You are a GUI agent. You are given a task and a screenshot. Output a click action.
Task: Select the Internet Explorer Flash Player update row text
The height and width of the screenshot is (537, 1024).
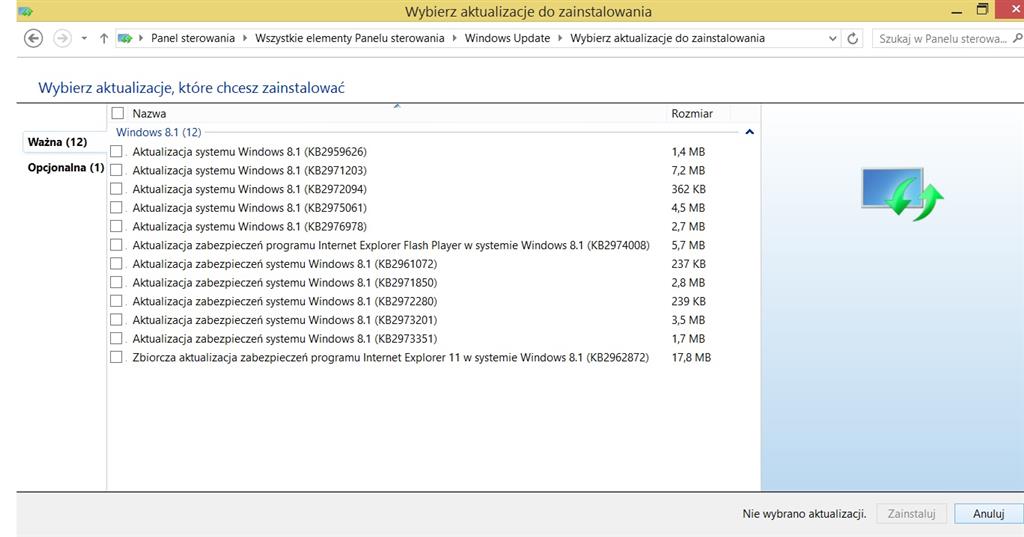point(391,246)
